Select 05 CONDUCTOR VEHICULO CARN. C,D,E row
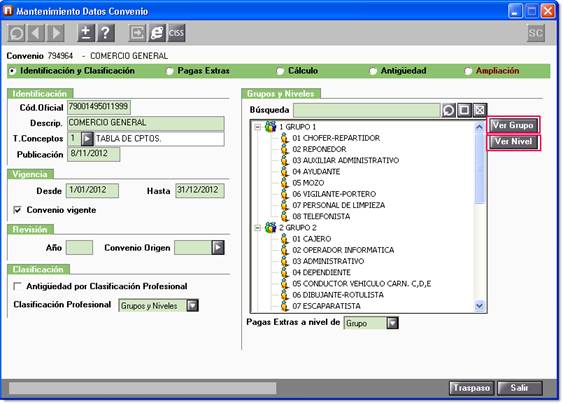Screen dimensions: 563x404 (362, 283)
